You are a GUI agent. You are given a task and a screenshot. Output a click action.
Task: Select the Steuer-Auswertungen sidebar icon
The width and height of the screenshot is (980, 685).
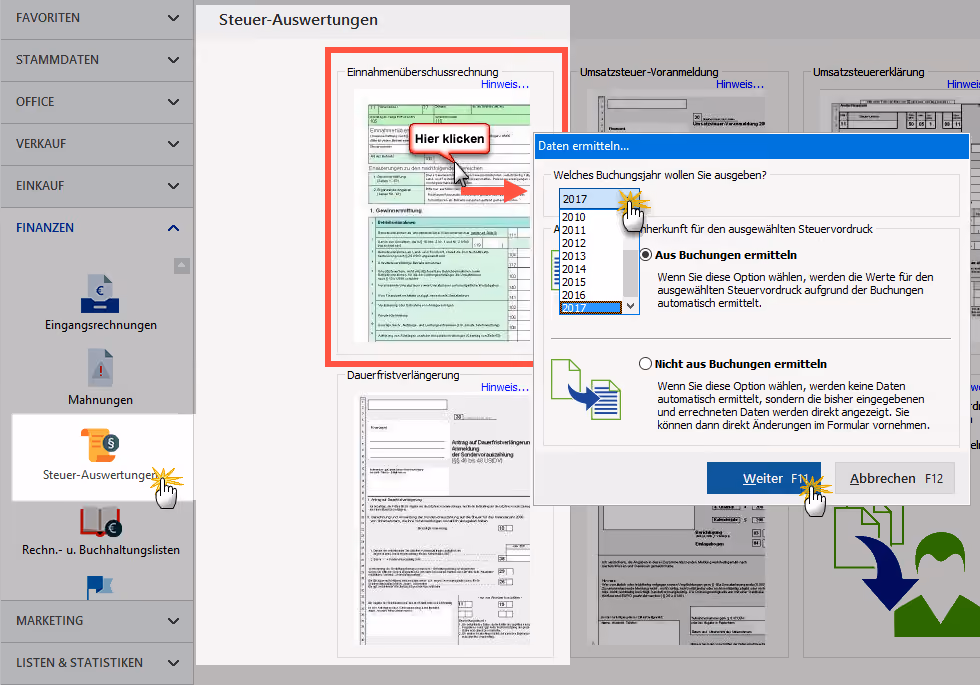(100, 444)
